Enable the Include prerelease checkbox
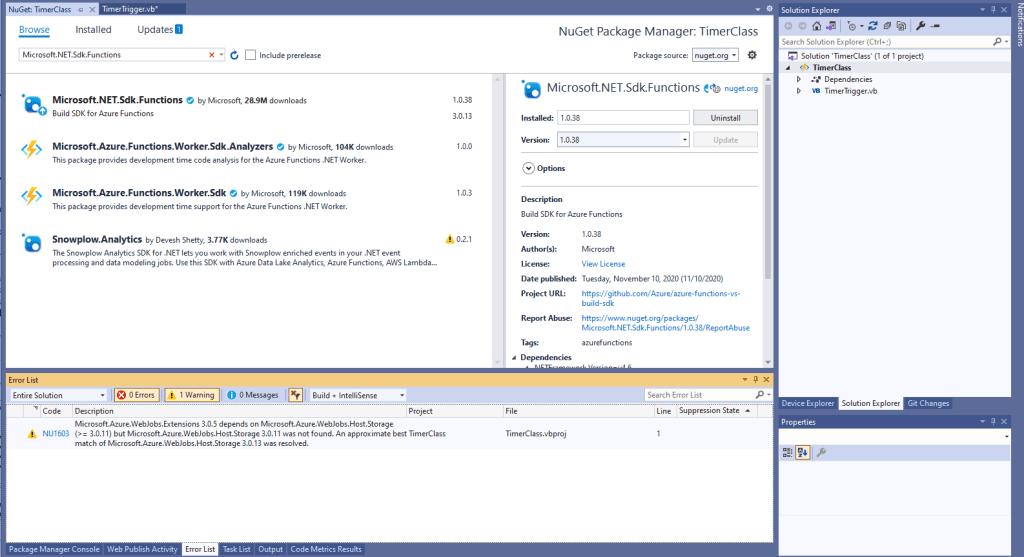Image resolution: width=1024 pixels, height=557 pixels. (x=251, y=55)
